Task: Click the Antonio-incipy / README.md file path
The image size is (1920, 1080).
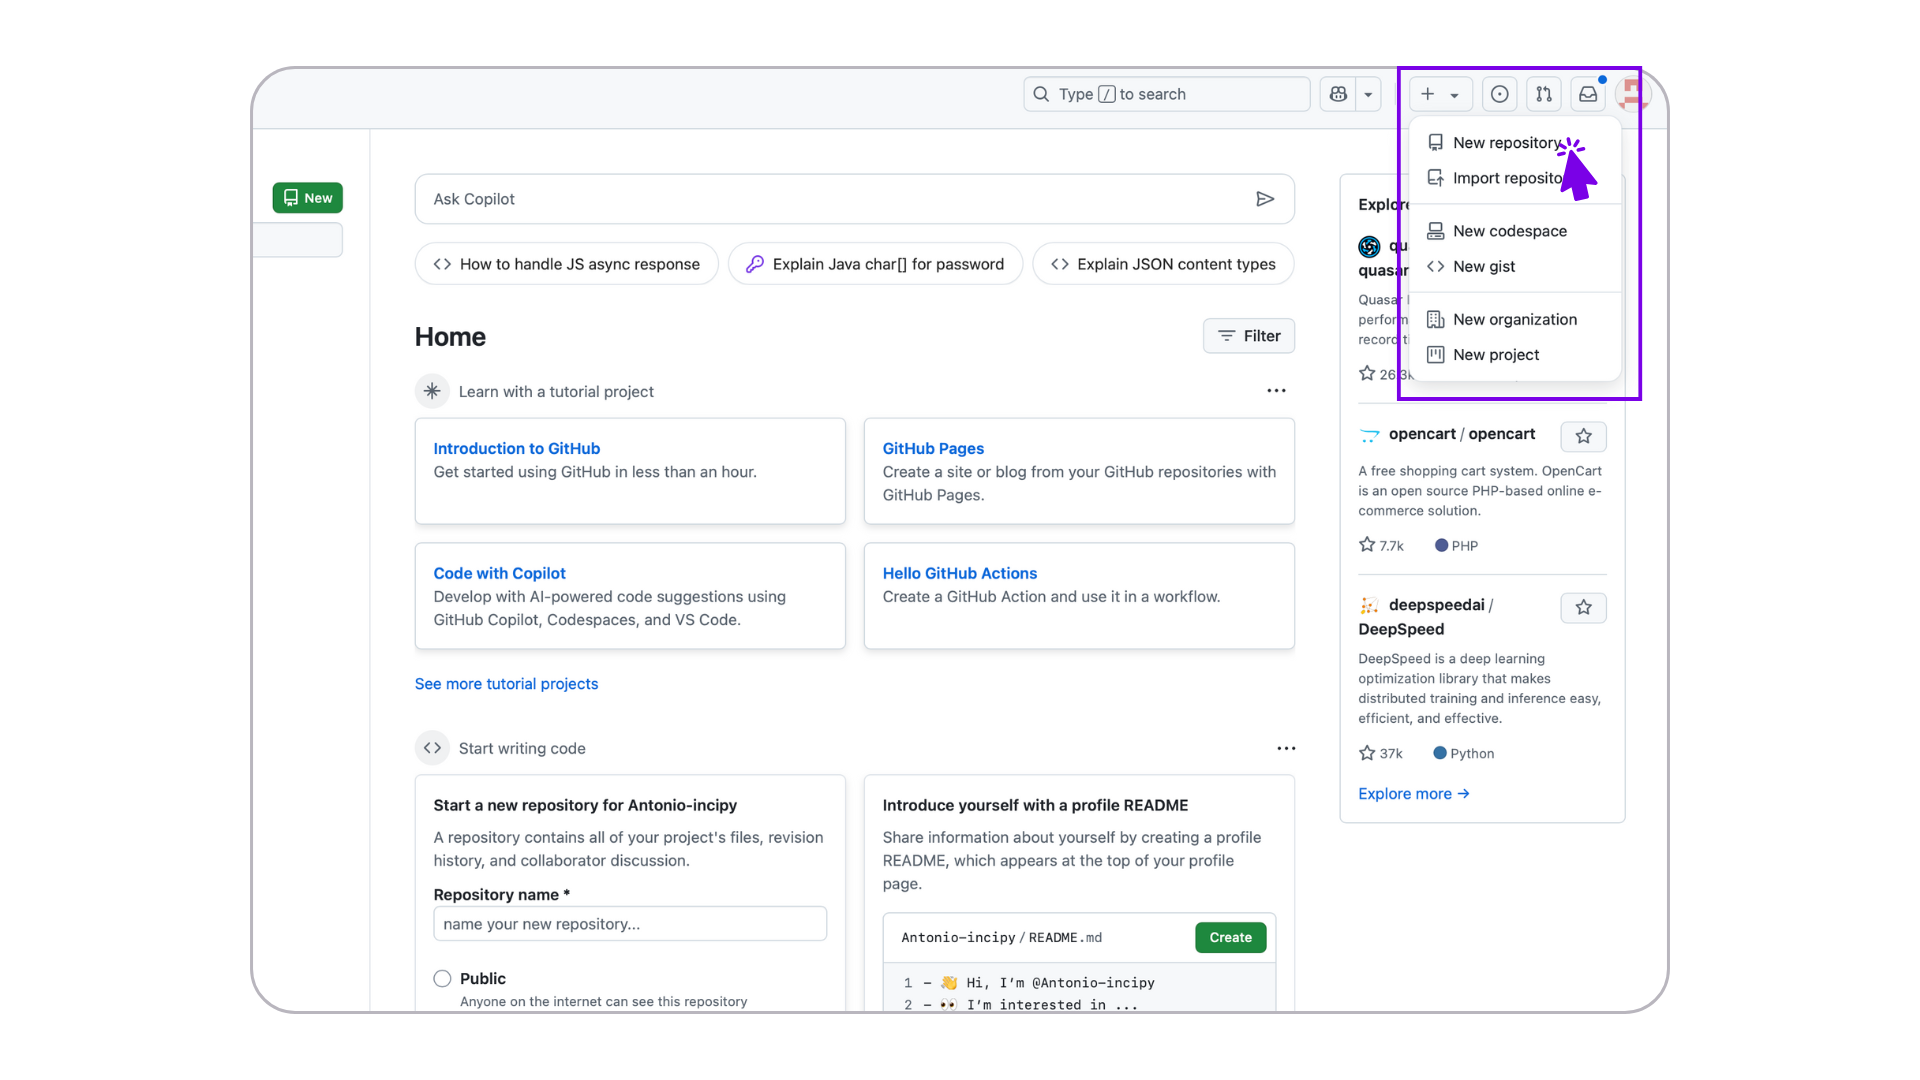Action: [x=1001, y=938]
